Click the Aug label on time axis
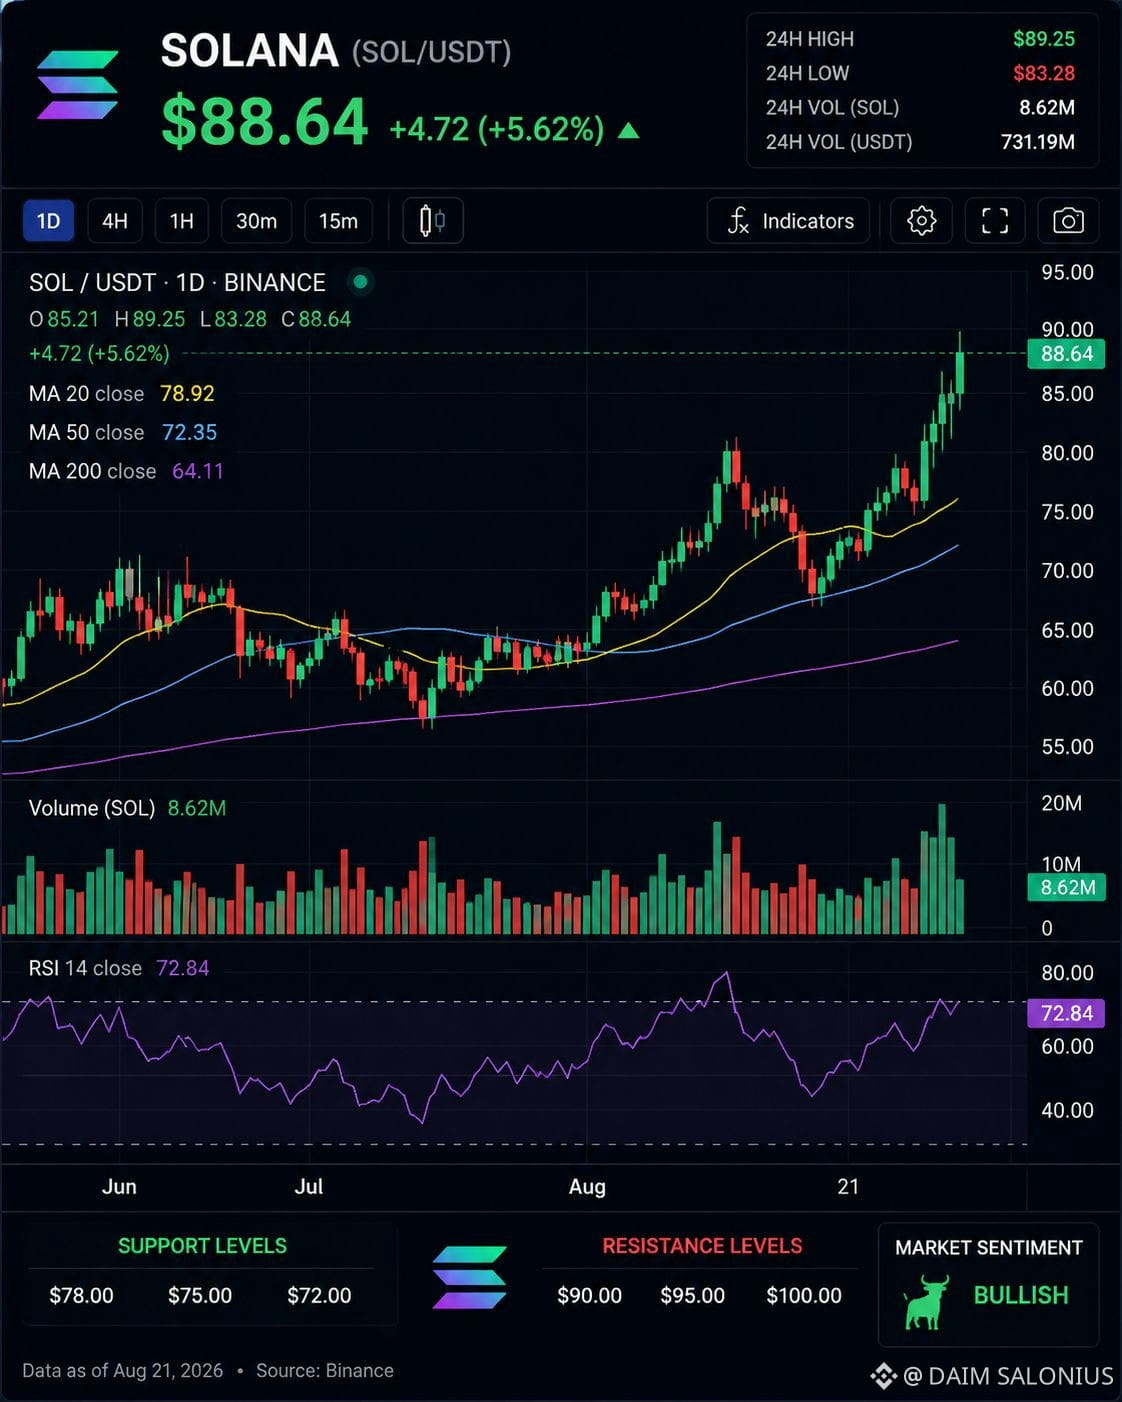Image resolution: width=1122 pixels, height=1402 pixels. pos(587,1187)
